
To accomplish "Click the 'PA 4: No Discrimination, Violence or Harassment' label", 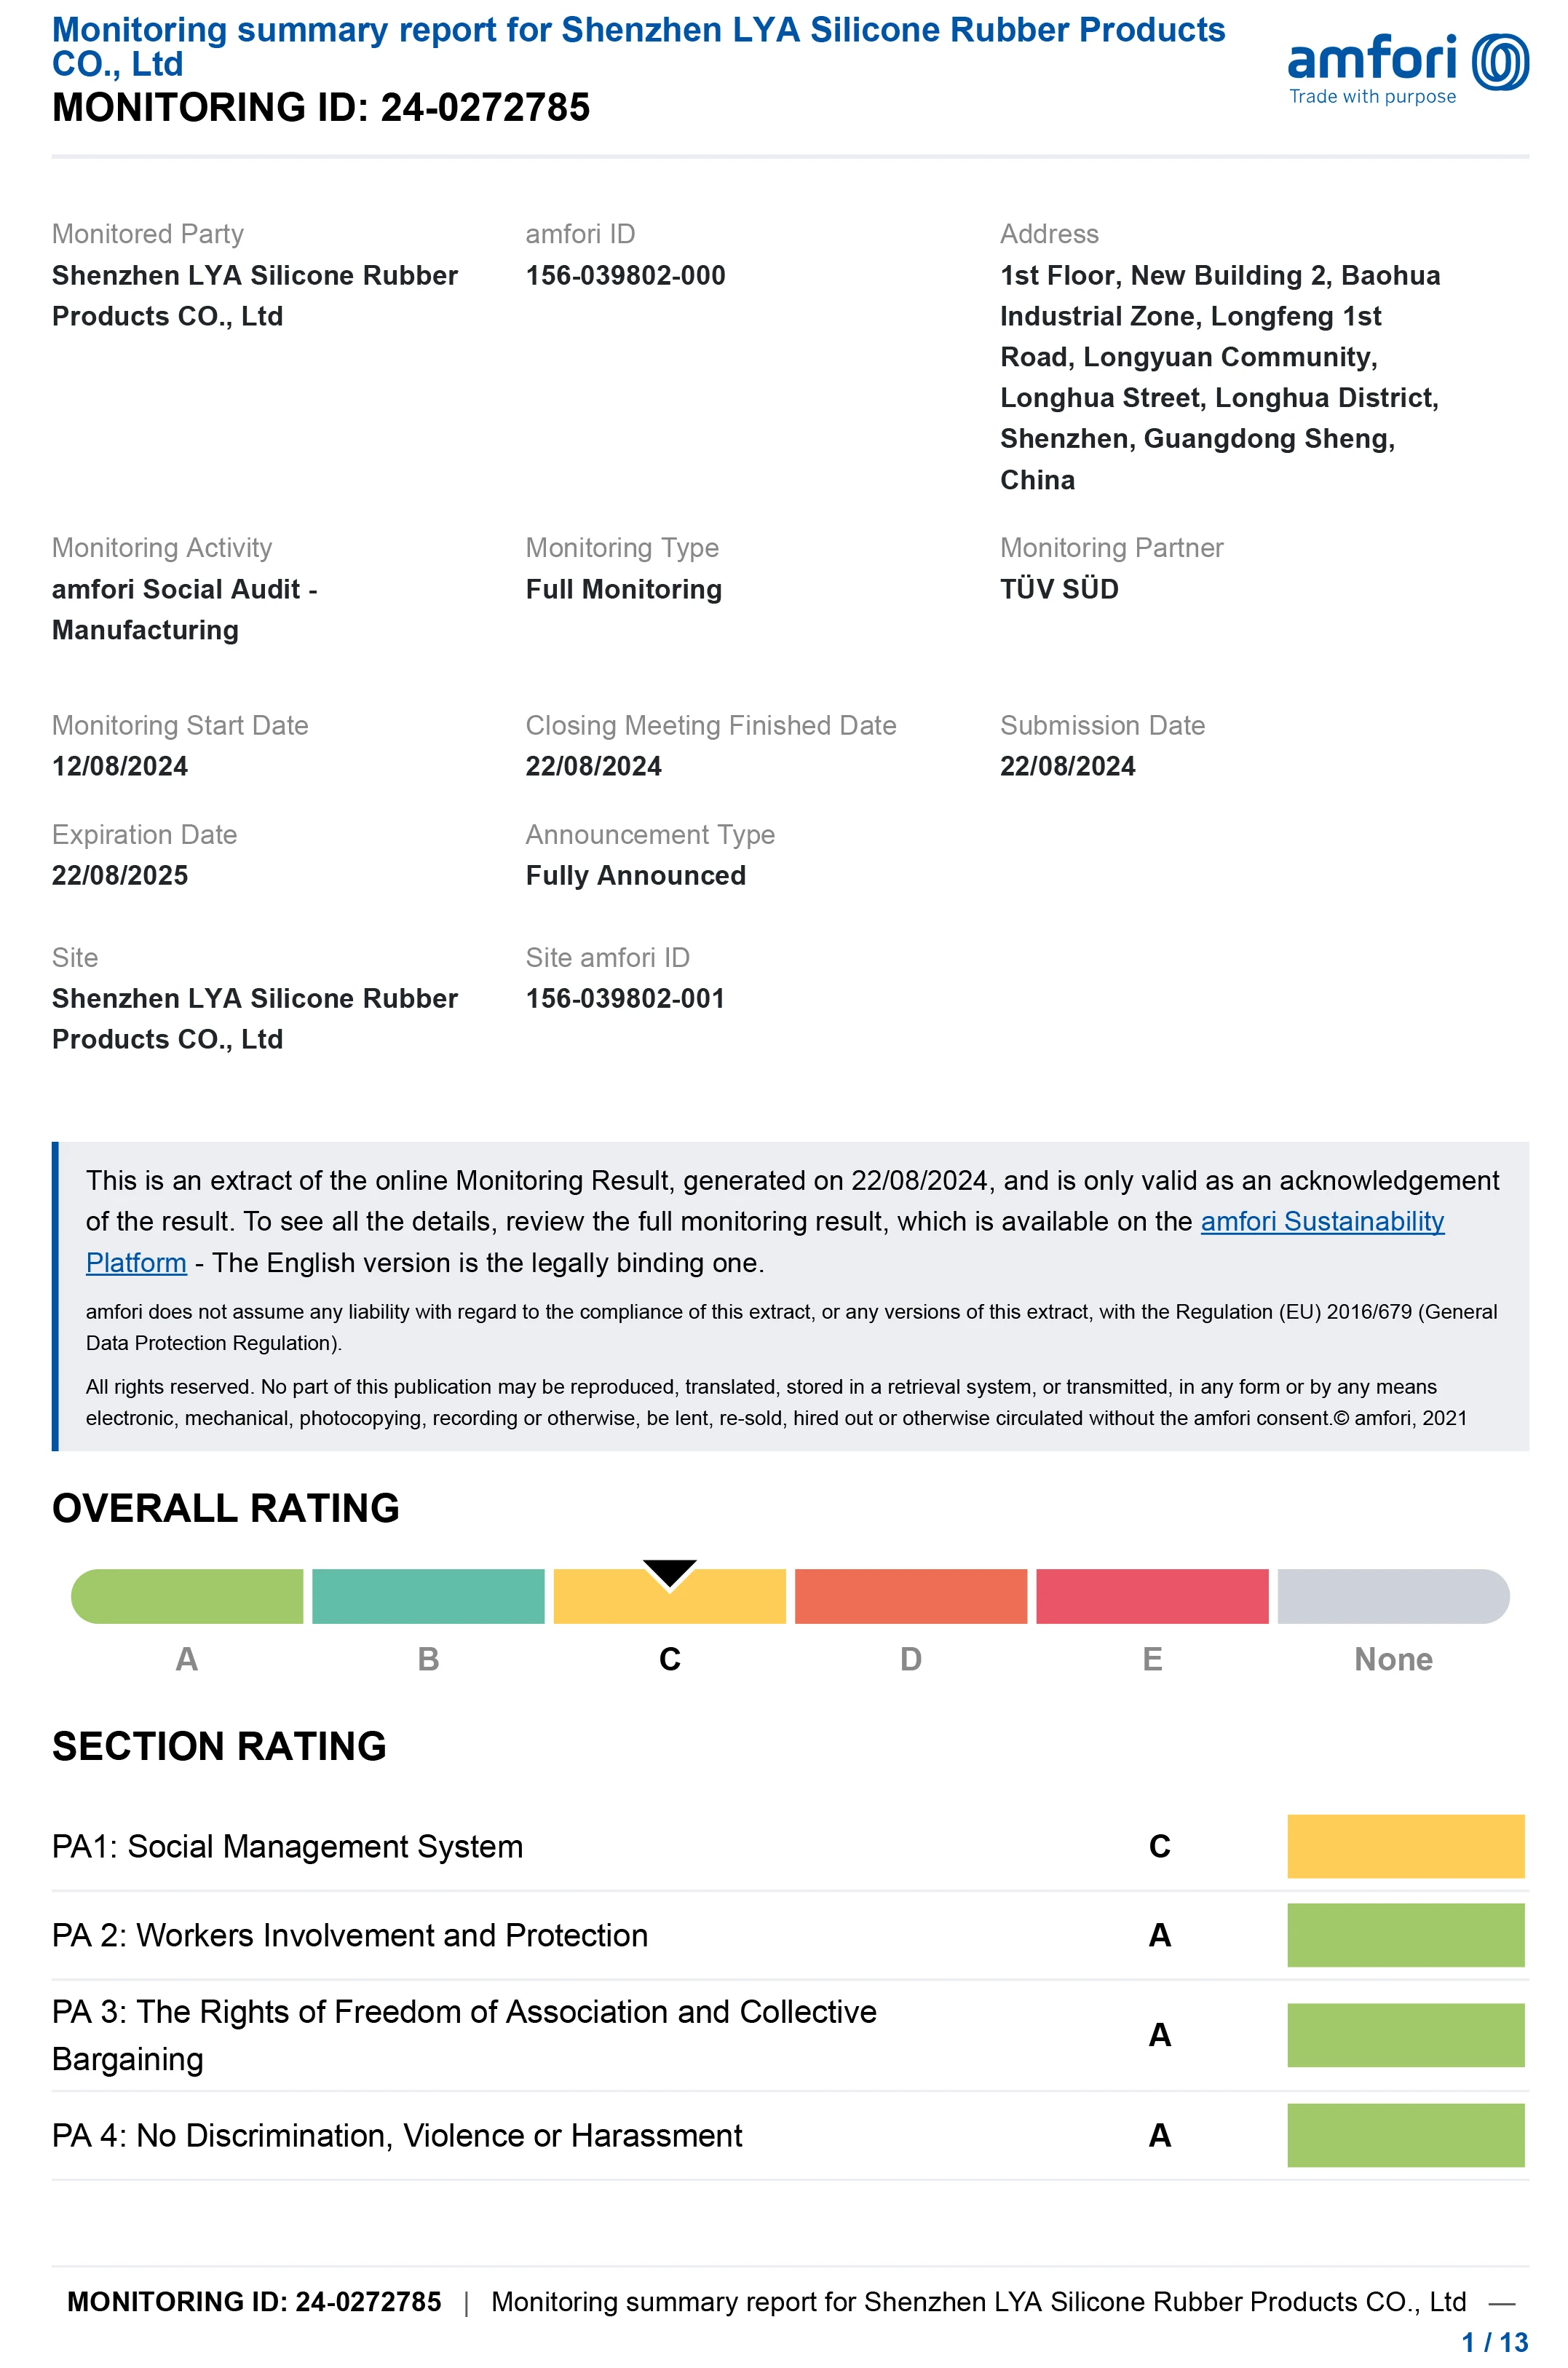I will tap(397, 2135).
